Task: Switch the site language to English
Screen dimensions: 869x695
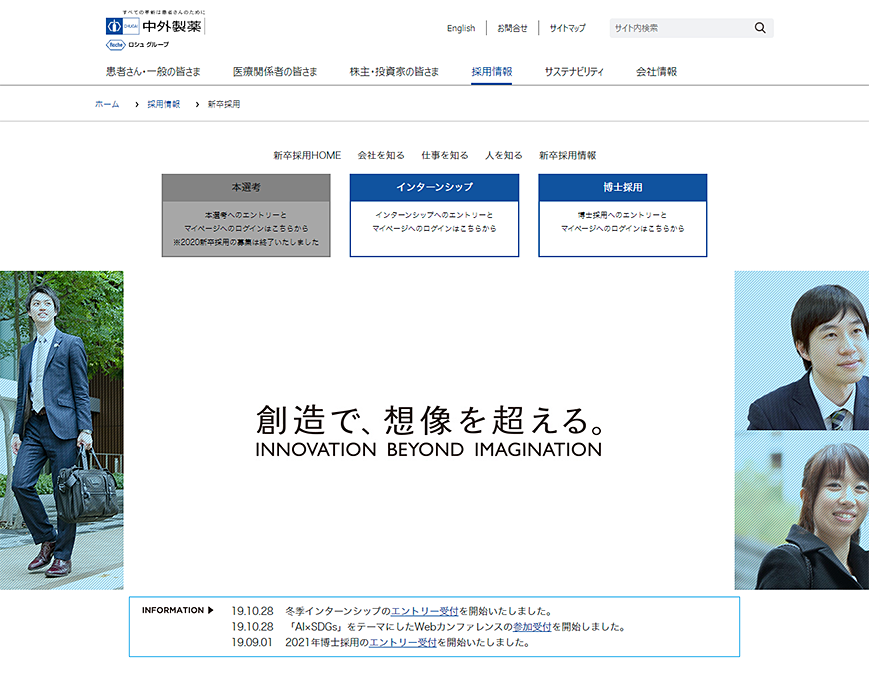Action: pyautogui.click(x=461, y=27)
